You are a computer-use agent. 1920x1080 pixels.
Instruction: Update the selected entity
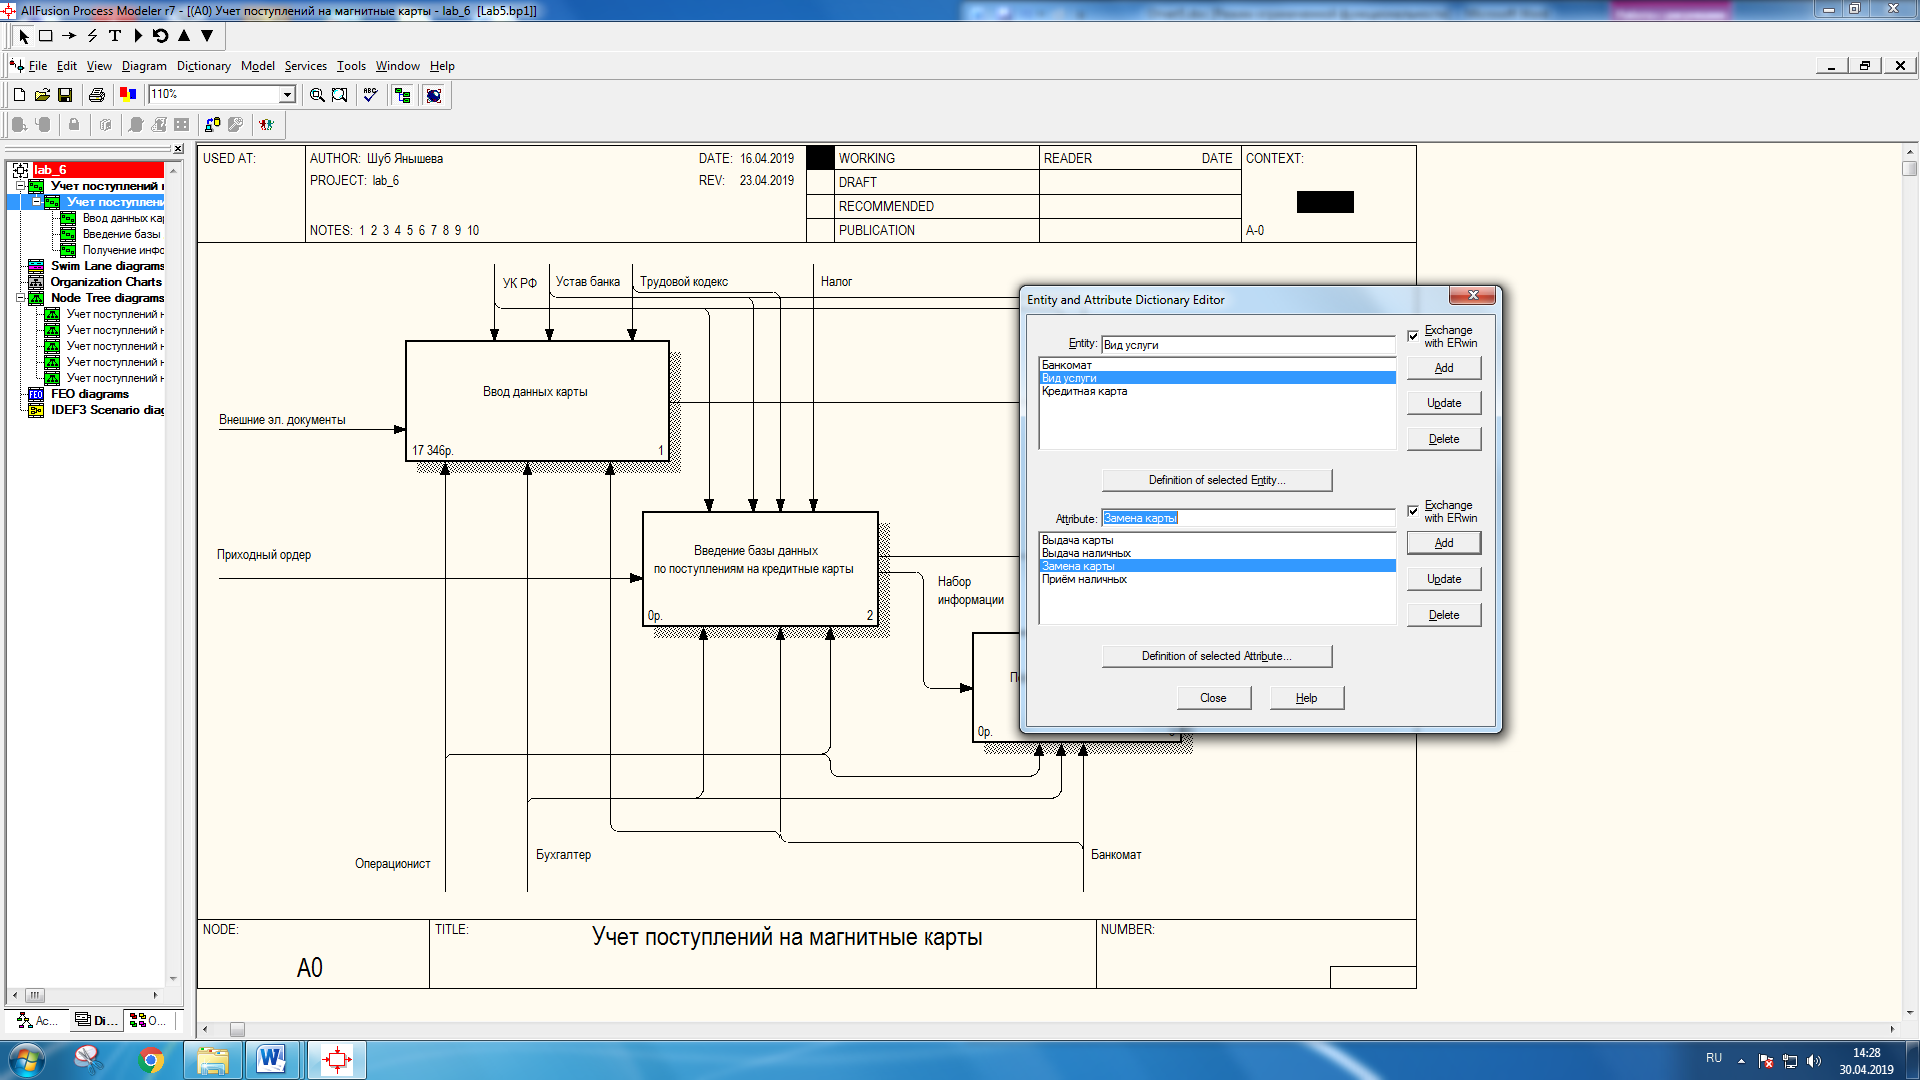(x=1444, y=403)
